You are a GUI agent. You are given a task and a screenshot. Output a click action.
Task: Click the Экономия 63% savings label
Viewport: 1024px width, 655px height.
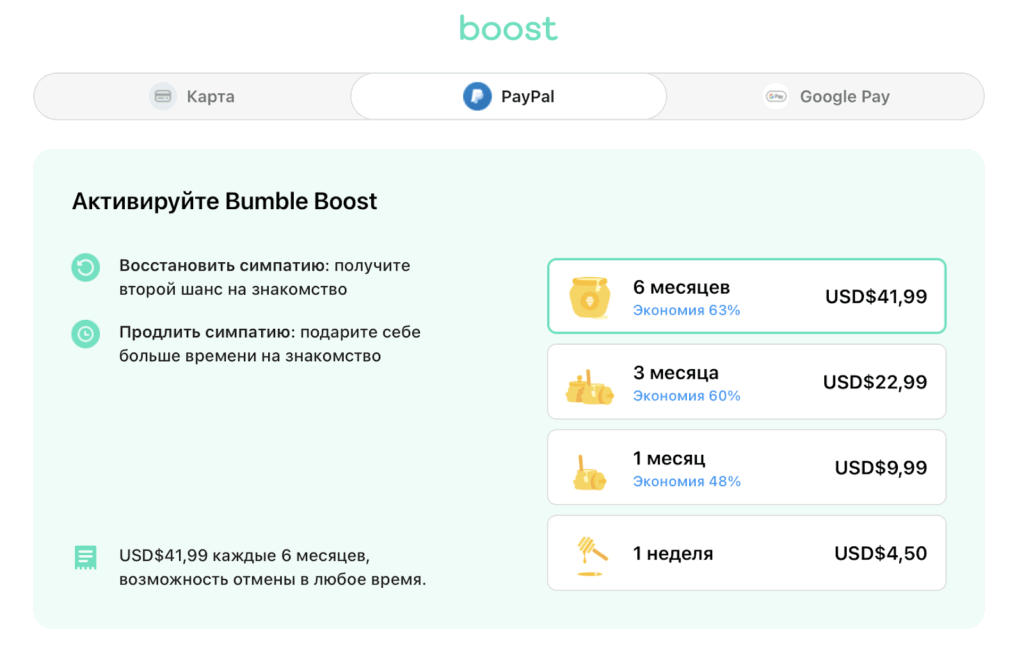tap(689, 309)
